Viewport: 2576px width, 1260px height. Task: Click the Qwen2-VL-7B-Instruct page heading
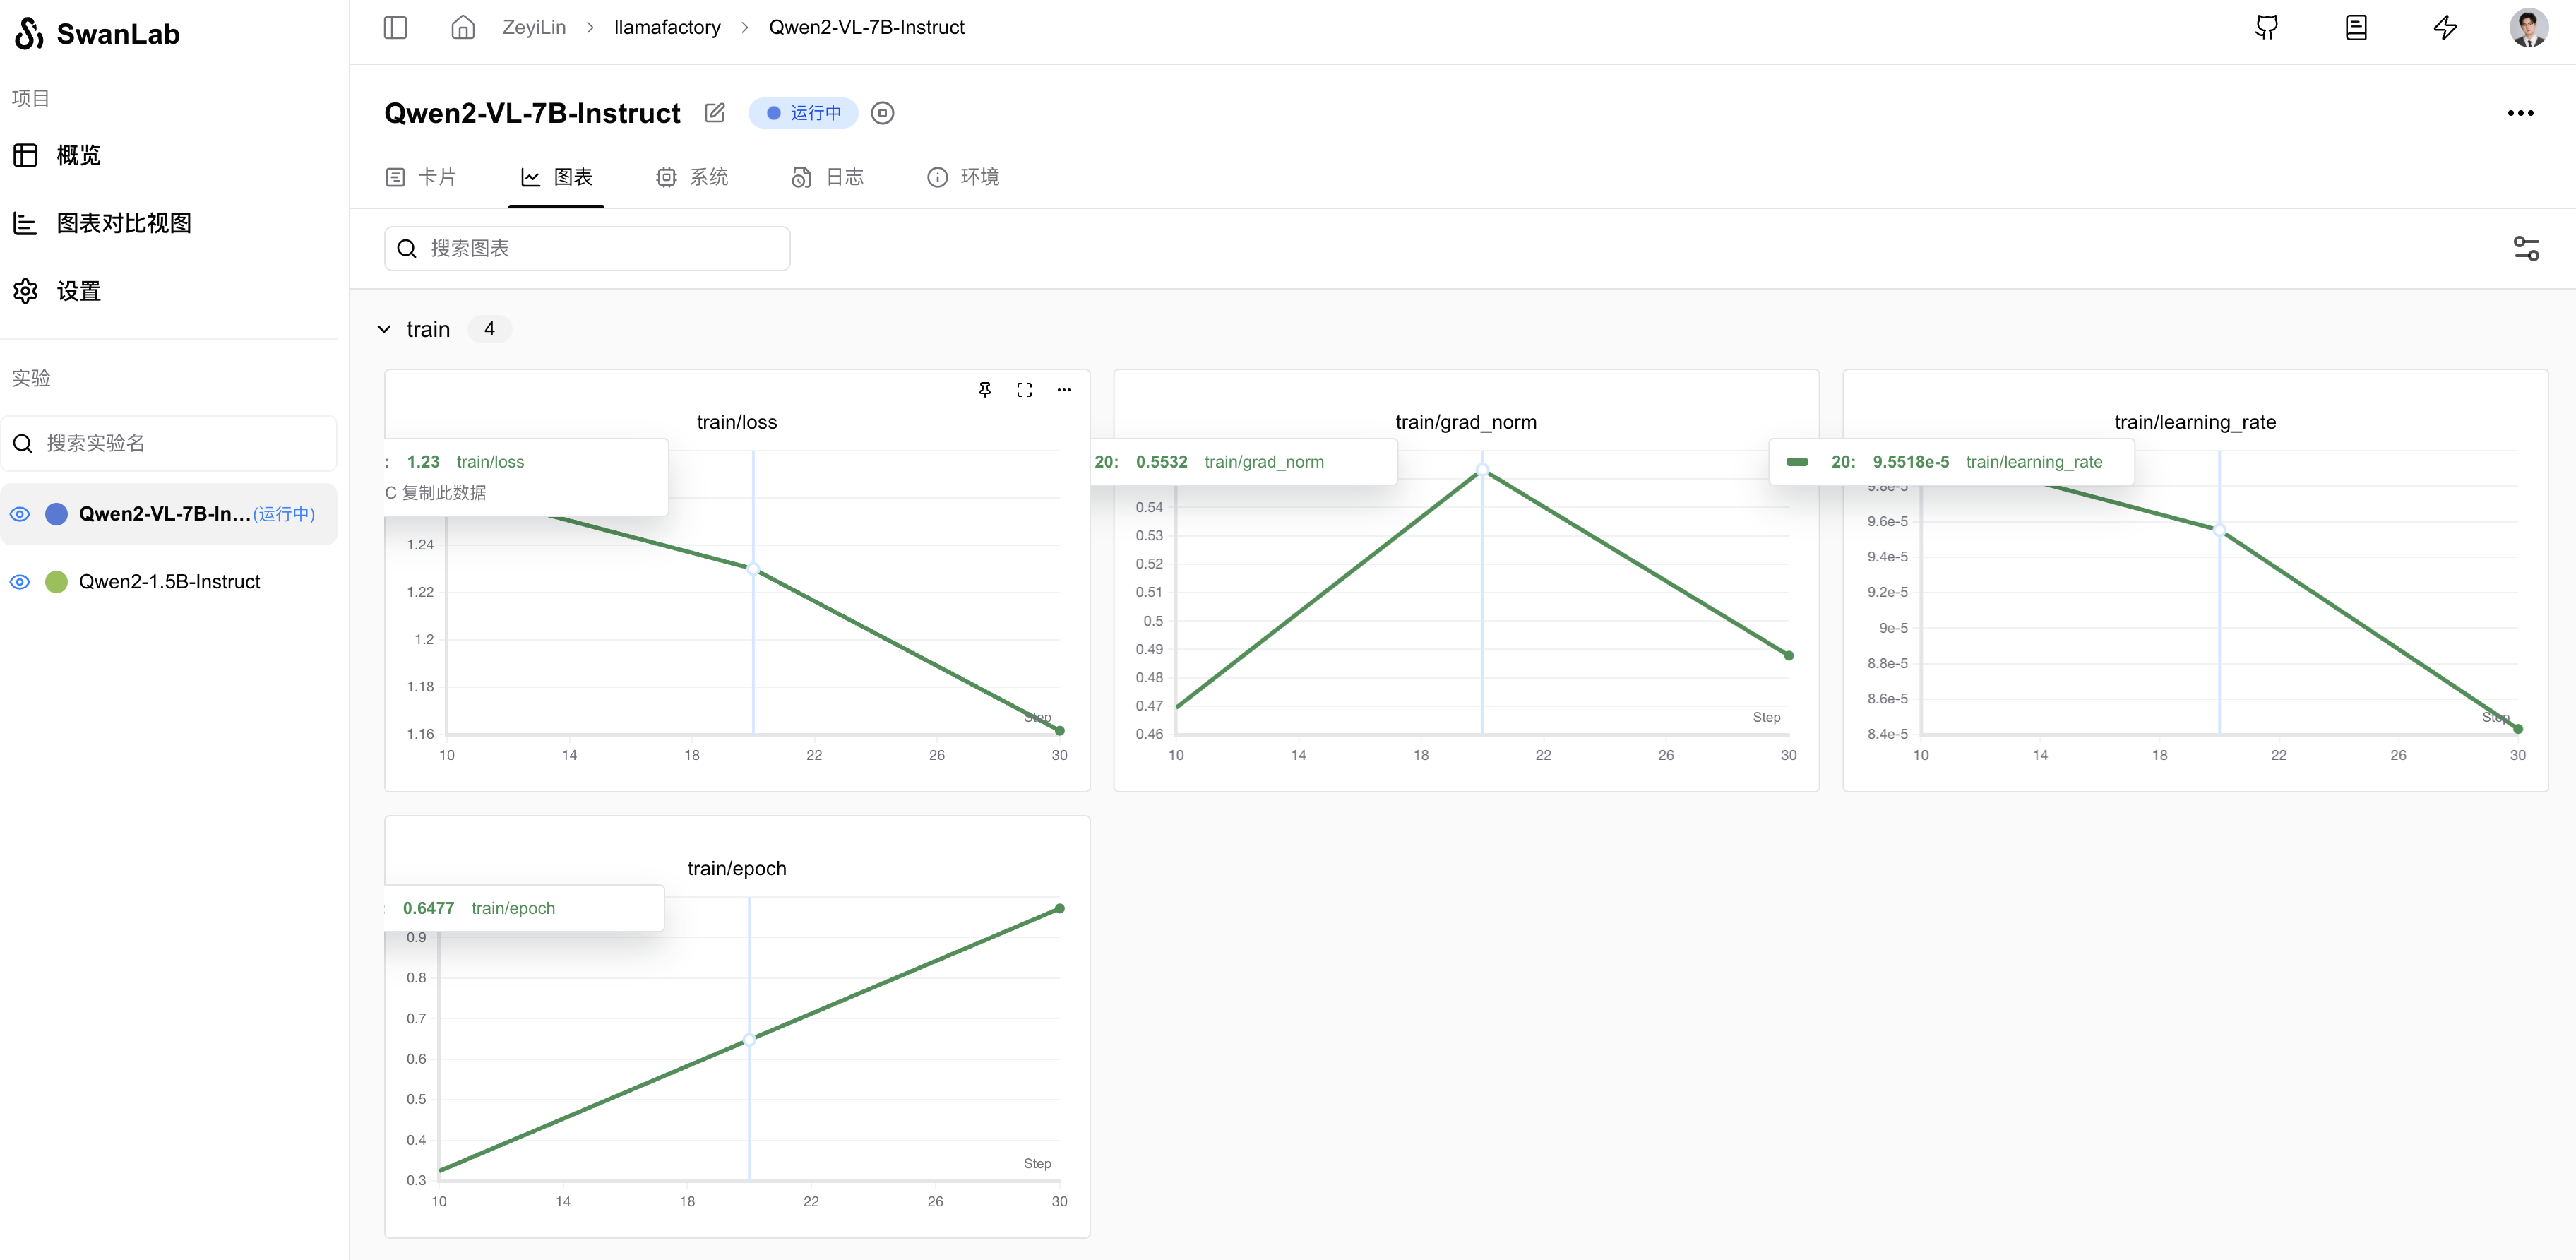pos(532,113)
